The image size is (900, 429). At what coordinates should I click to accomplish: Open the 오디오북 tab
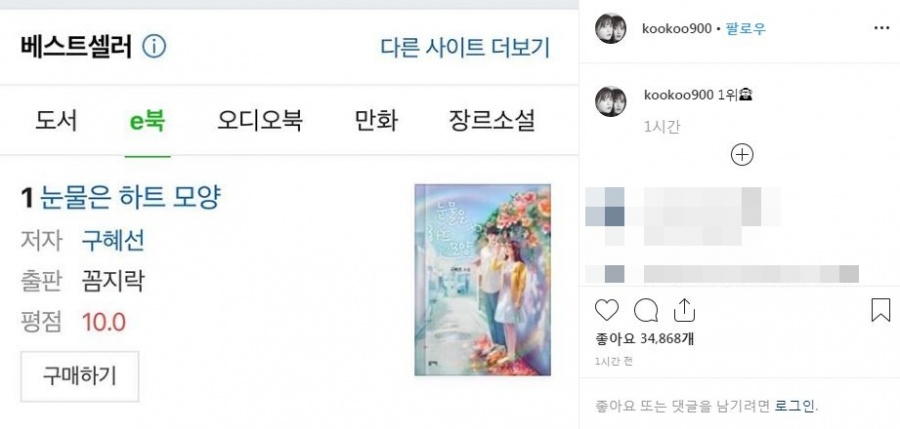[x=259, y=121]
